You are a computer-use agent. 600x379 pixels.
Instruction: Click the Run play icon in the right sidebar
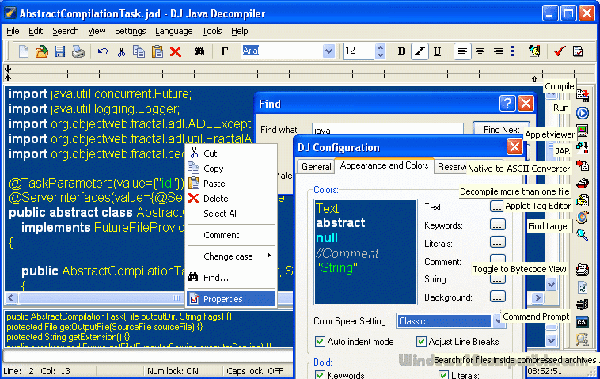click(582, 113)
